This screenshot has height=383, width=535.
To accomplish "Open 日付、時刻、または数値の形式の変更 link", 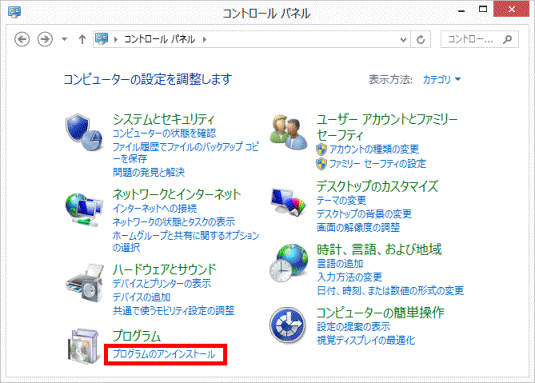I will [x=390, y=291].
